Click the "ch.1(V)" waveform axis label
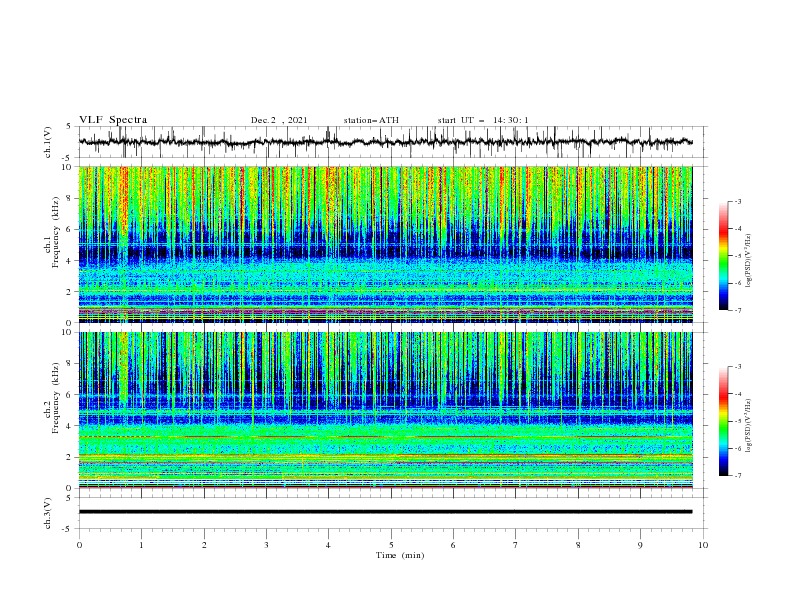 coord(48,142)
